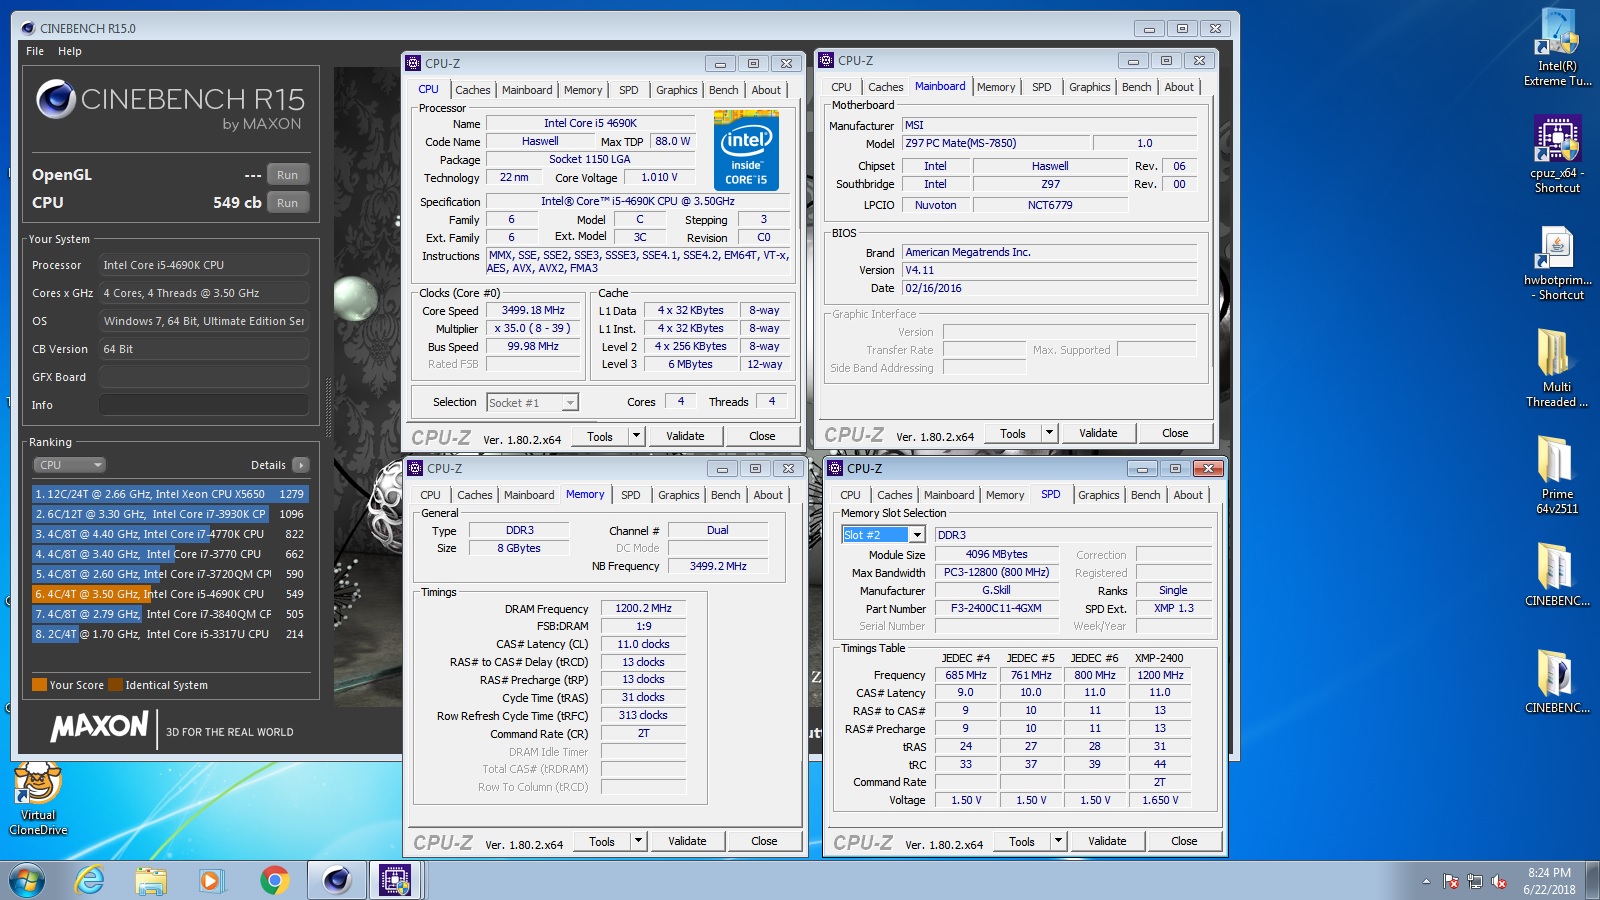This screenshot has width=1600, height=900.
Task: Switch to Graphics tab in Memory window
Action: [678, 495]
